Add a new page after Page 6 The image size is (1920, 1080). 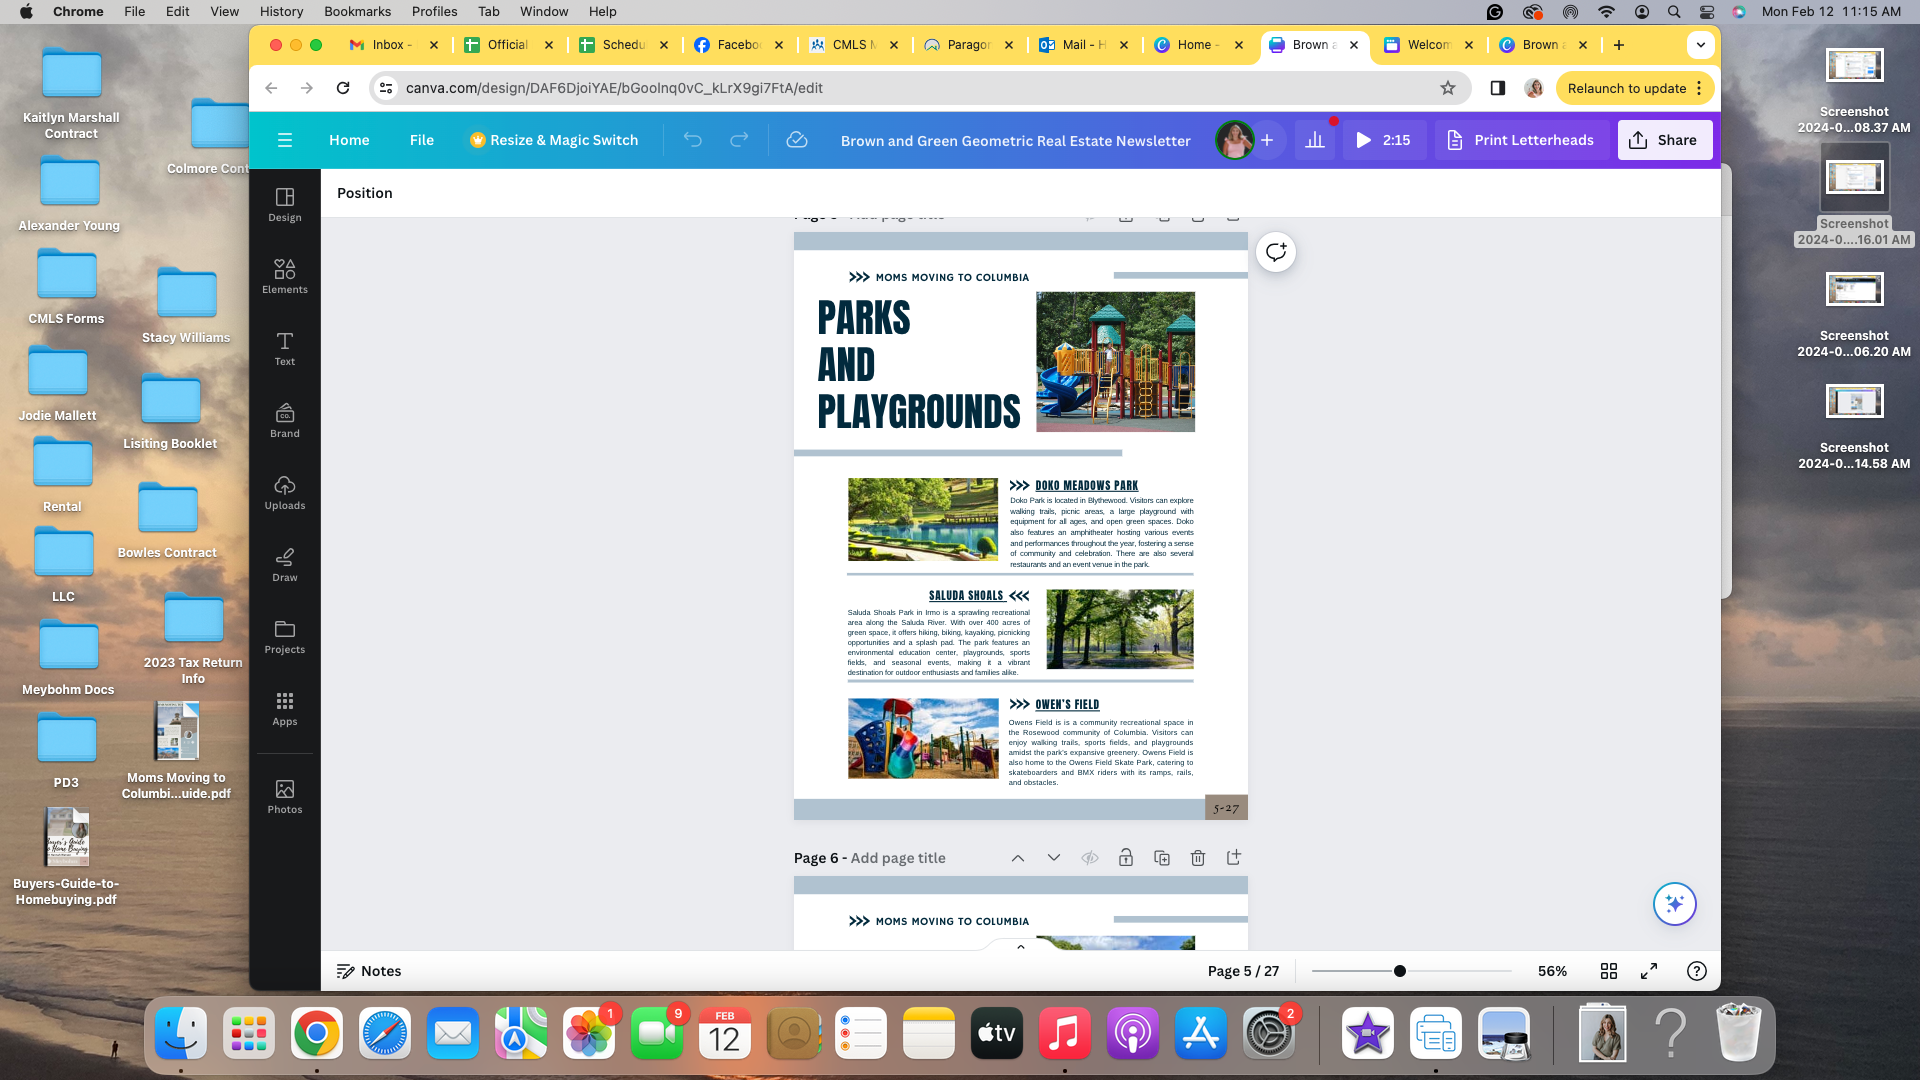(x=1234, y=858)
